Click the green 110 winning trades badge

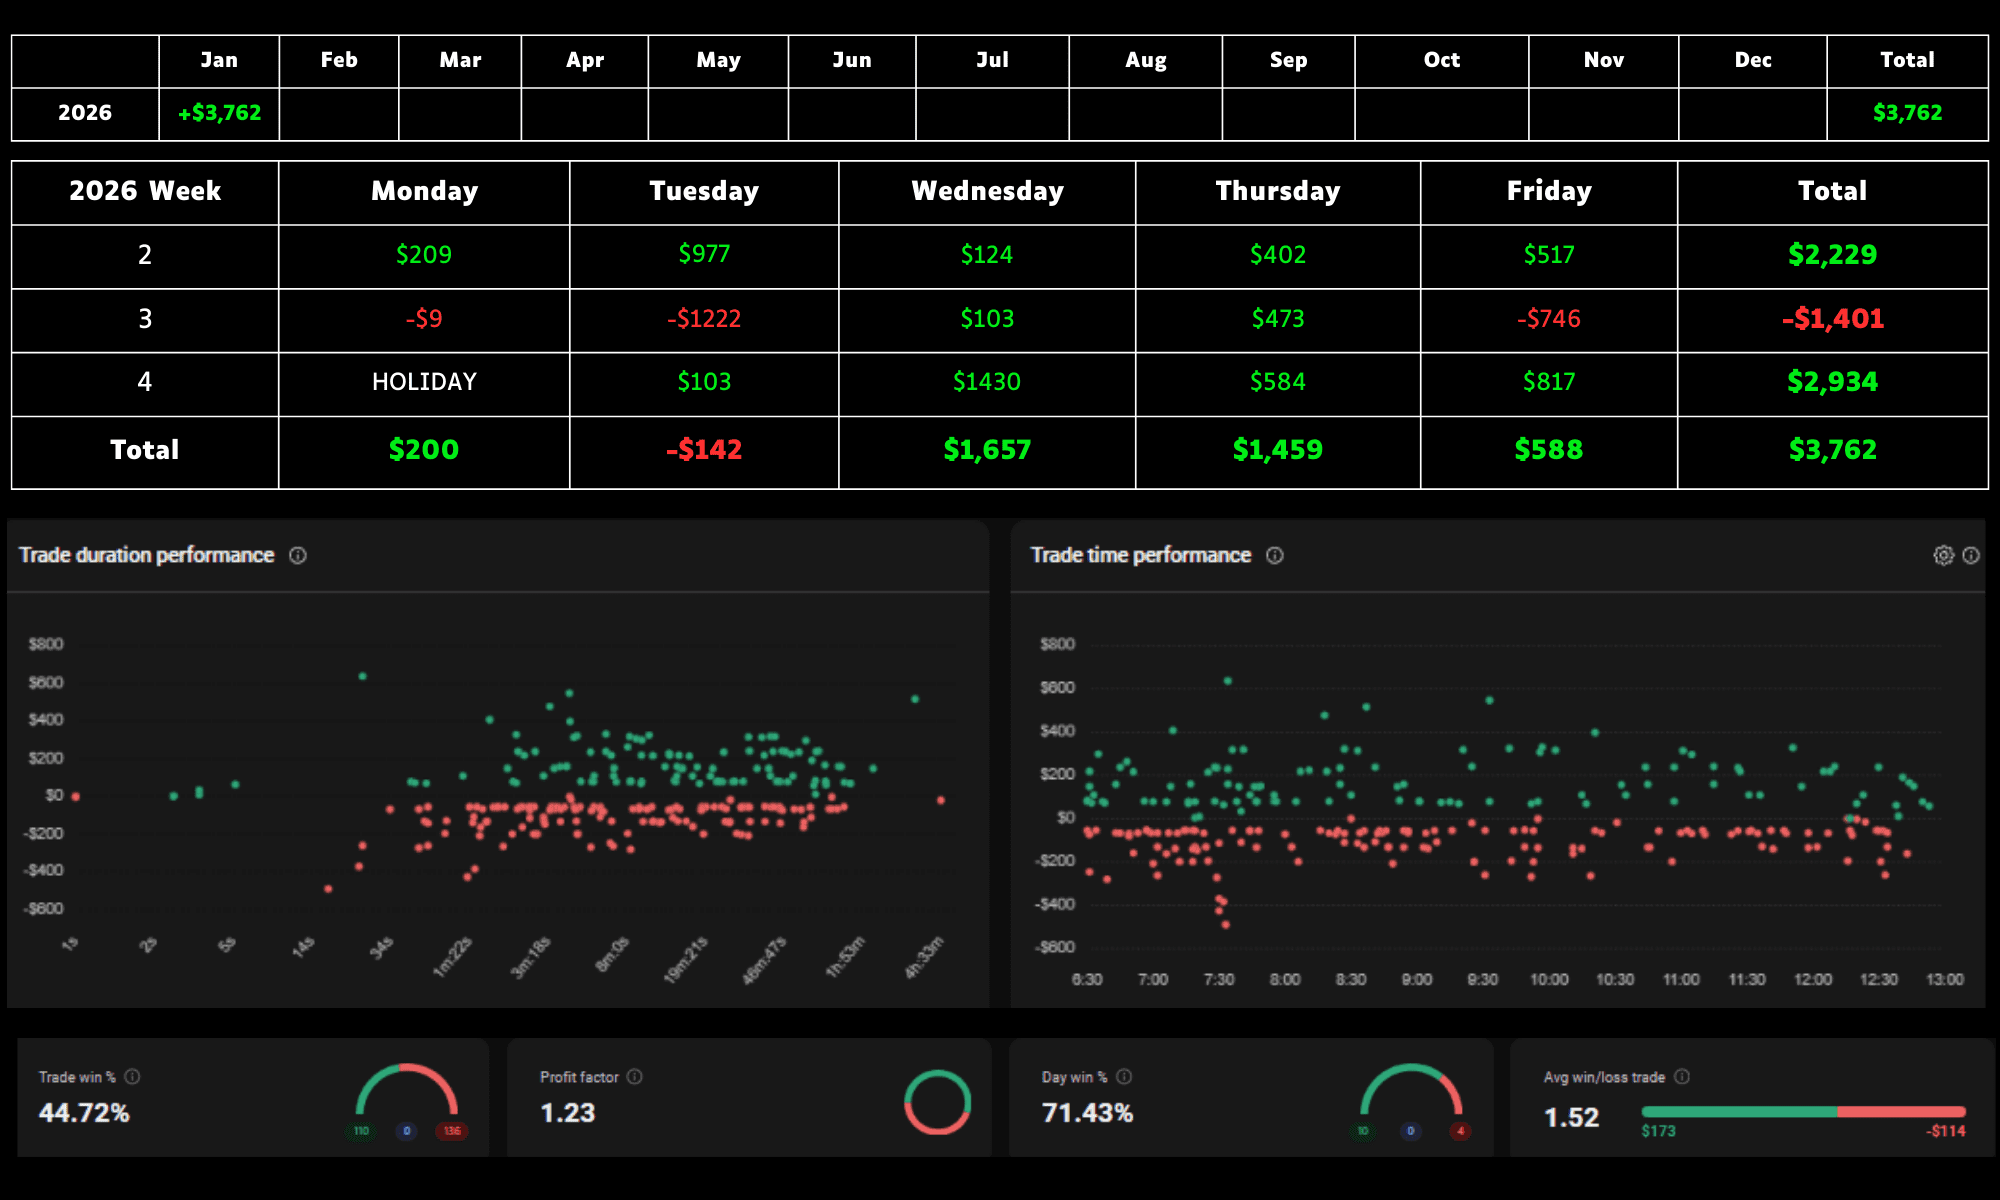[361, 1131]
